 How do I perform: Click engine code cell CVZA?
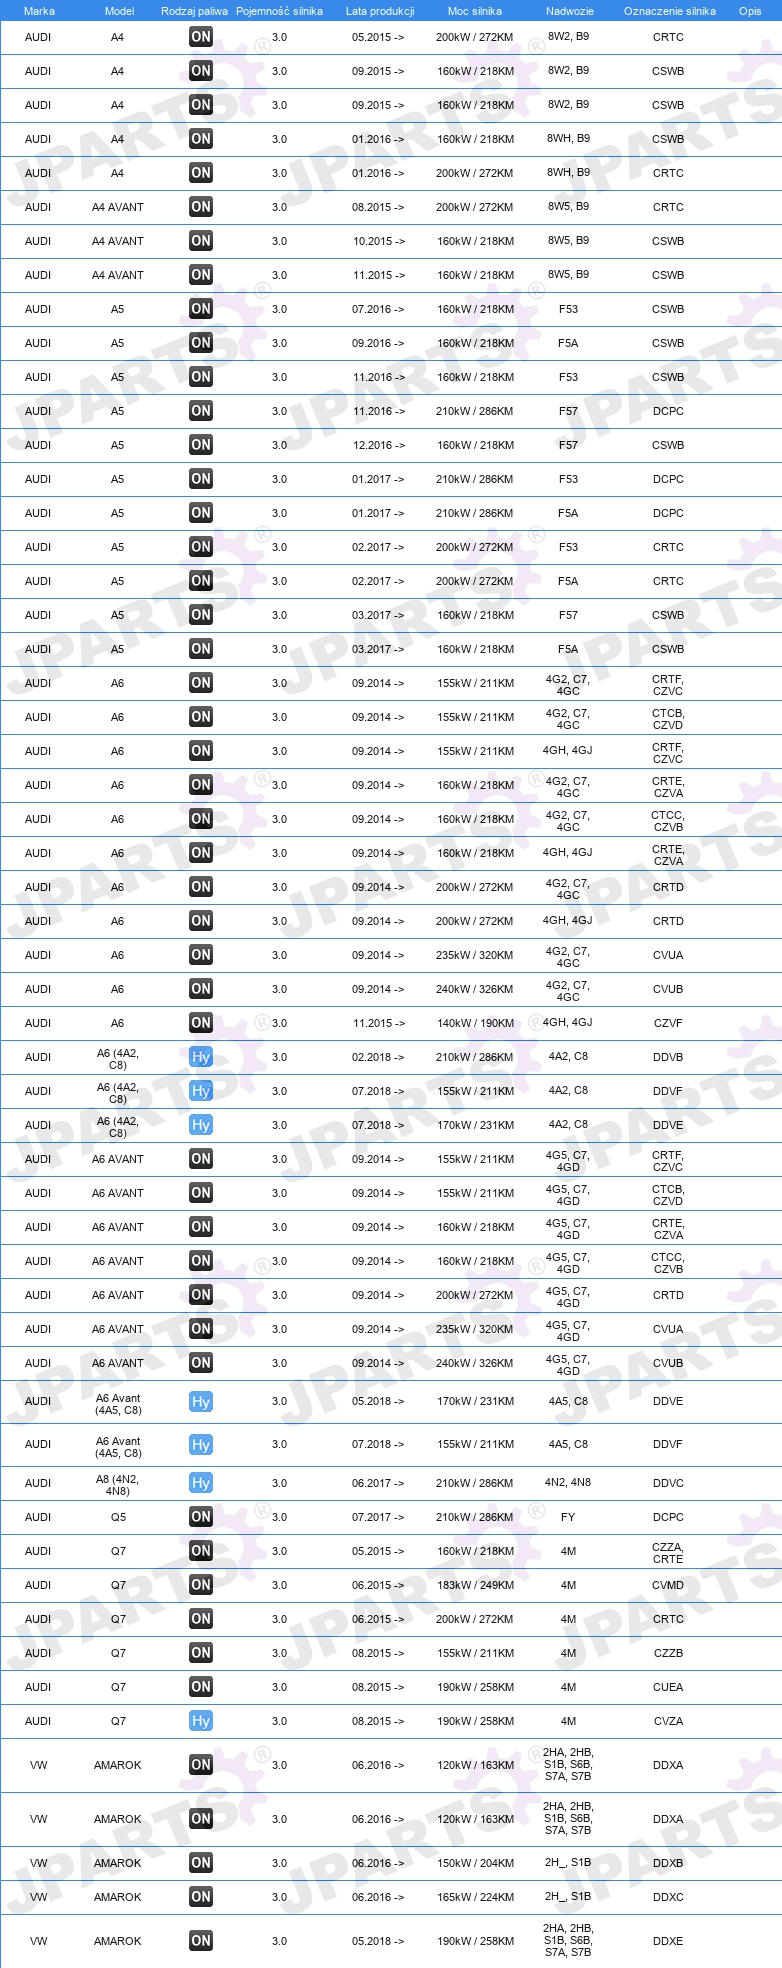pos(668,1721)
